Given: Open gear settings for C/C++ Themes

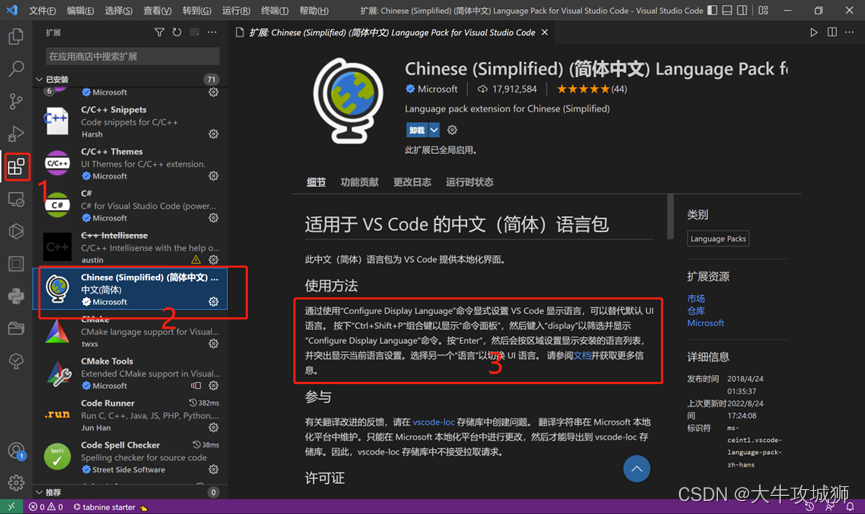Looking at the screenshot, I should (213, 176).
